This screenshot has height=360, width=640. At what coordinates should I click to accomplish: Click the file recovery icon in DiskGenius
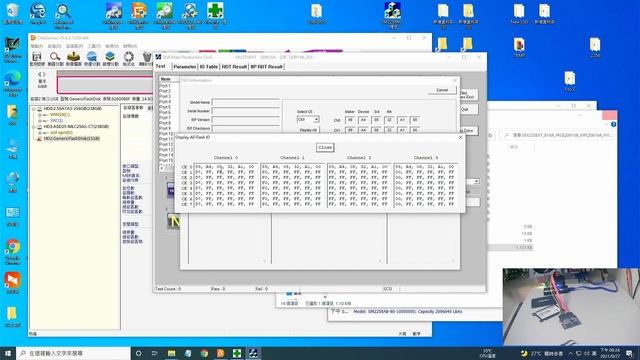73,58
